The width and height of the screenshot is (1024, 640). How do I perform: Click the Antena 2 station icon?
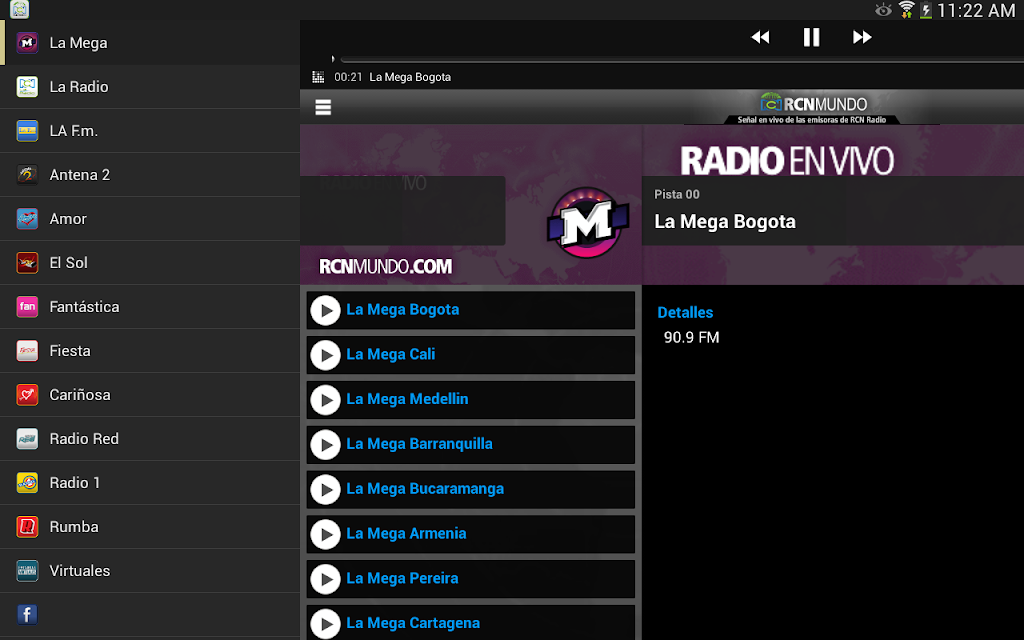click(27, 175)
